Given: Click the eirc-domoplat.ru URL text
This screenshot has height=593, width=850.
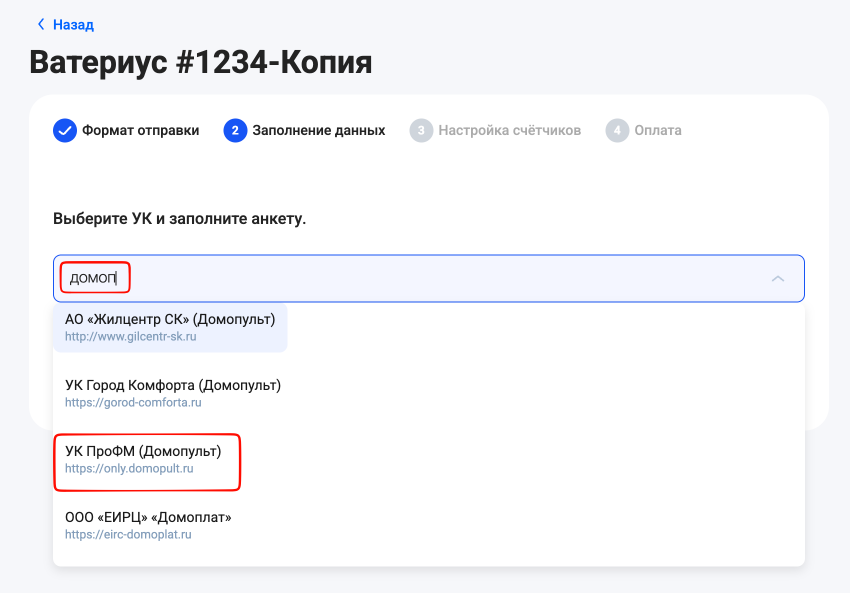Looking at the screenshot, I should (128, 535).
